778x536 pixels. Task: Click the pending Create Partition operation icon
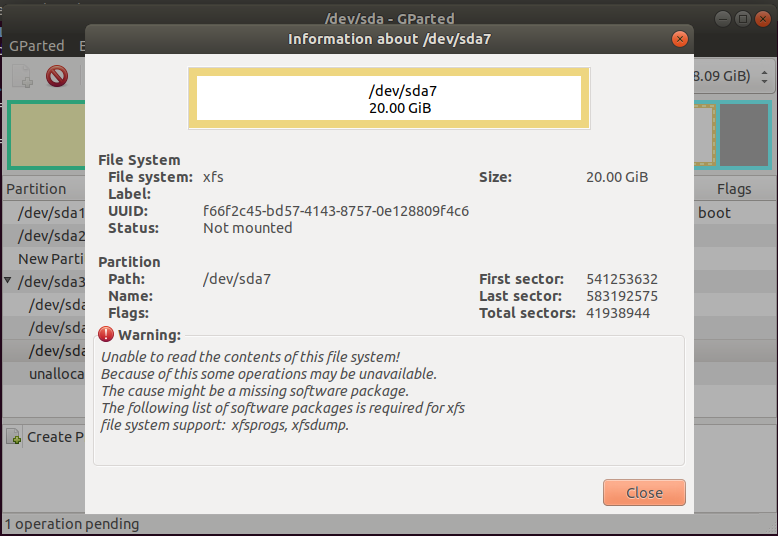[14, 437]
